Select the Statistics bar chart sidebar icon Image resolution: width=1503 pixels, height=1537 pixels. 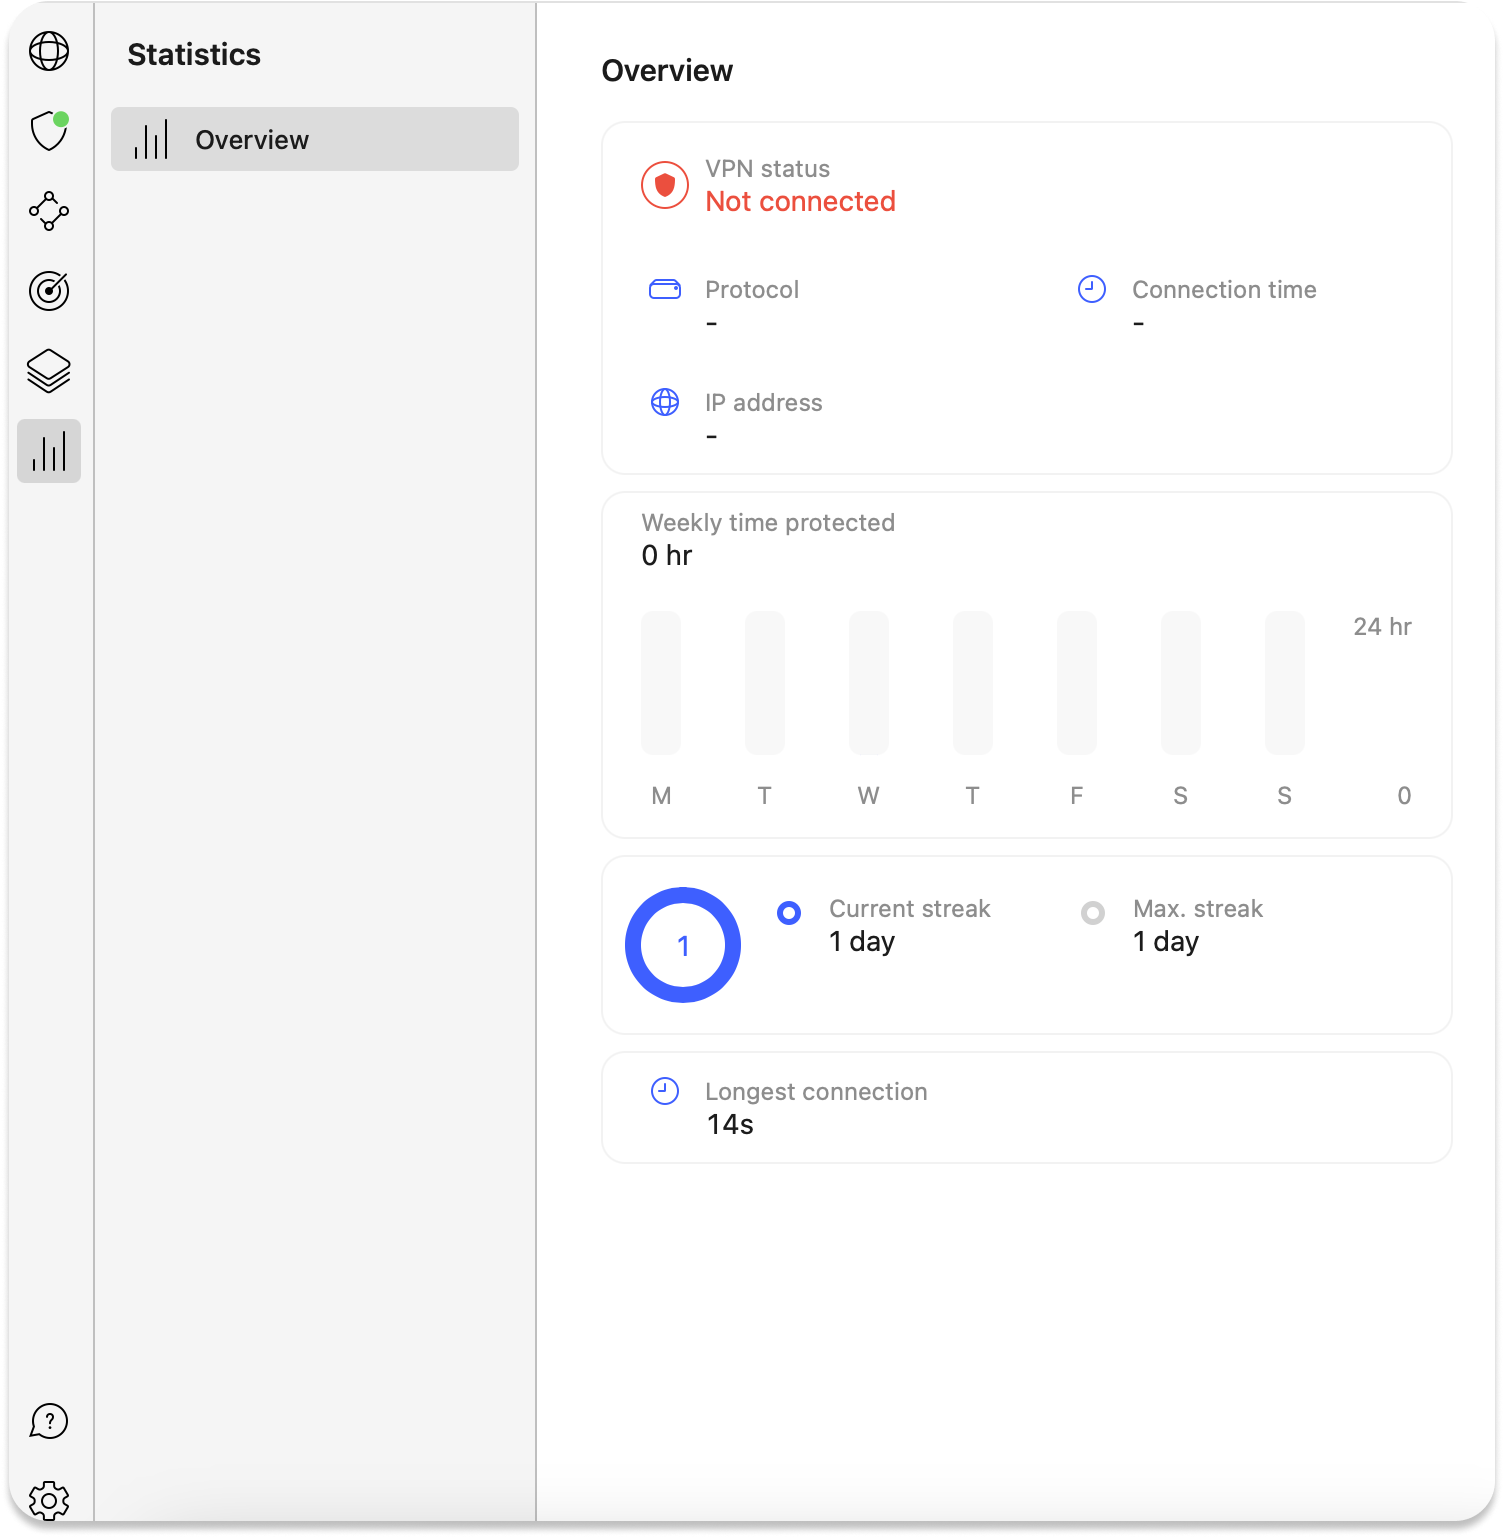(x=49, y=451)
